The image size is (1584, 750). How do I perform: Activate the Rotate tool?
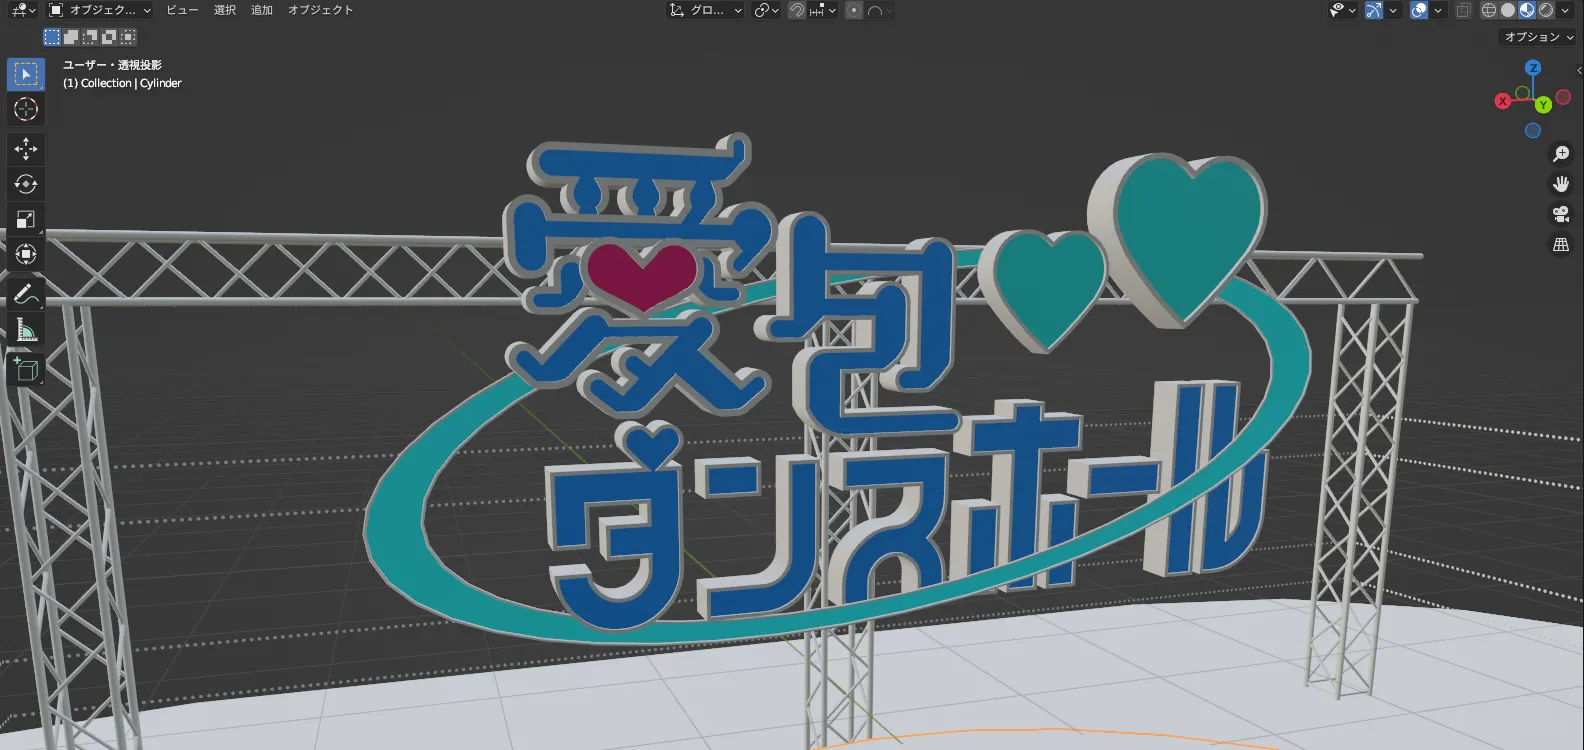point(26,184)
